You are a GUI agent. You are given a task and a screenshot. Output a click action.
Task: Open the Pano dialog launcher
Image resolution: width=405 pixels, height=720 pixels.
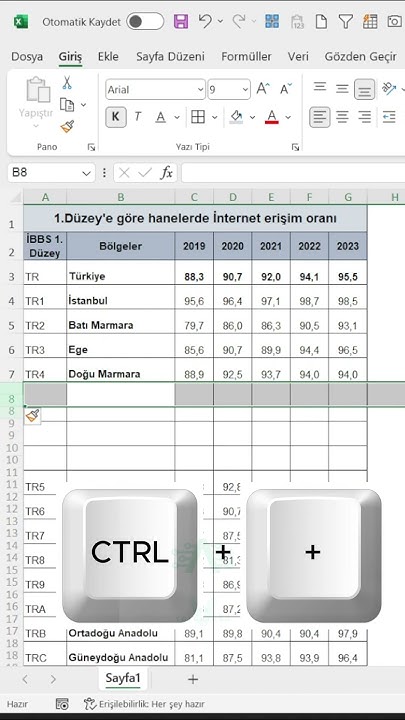(91, 147)
